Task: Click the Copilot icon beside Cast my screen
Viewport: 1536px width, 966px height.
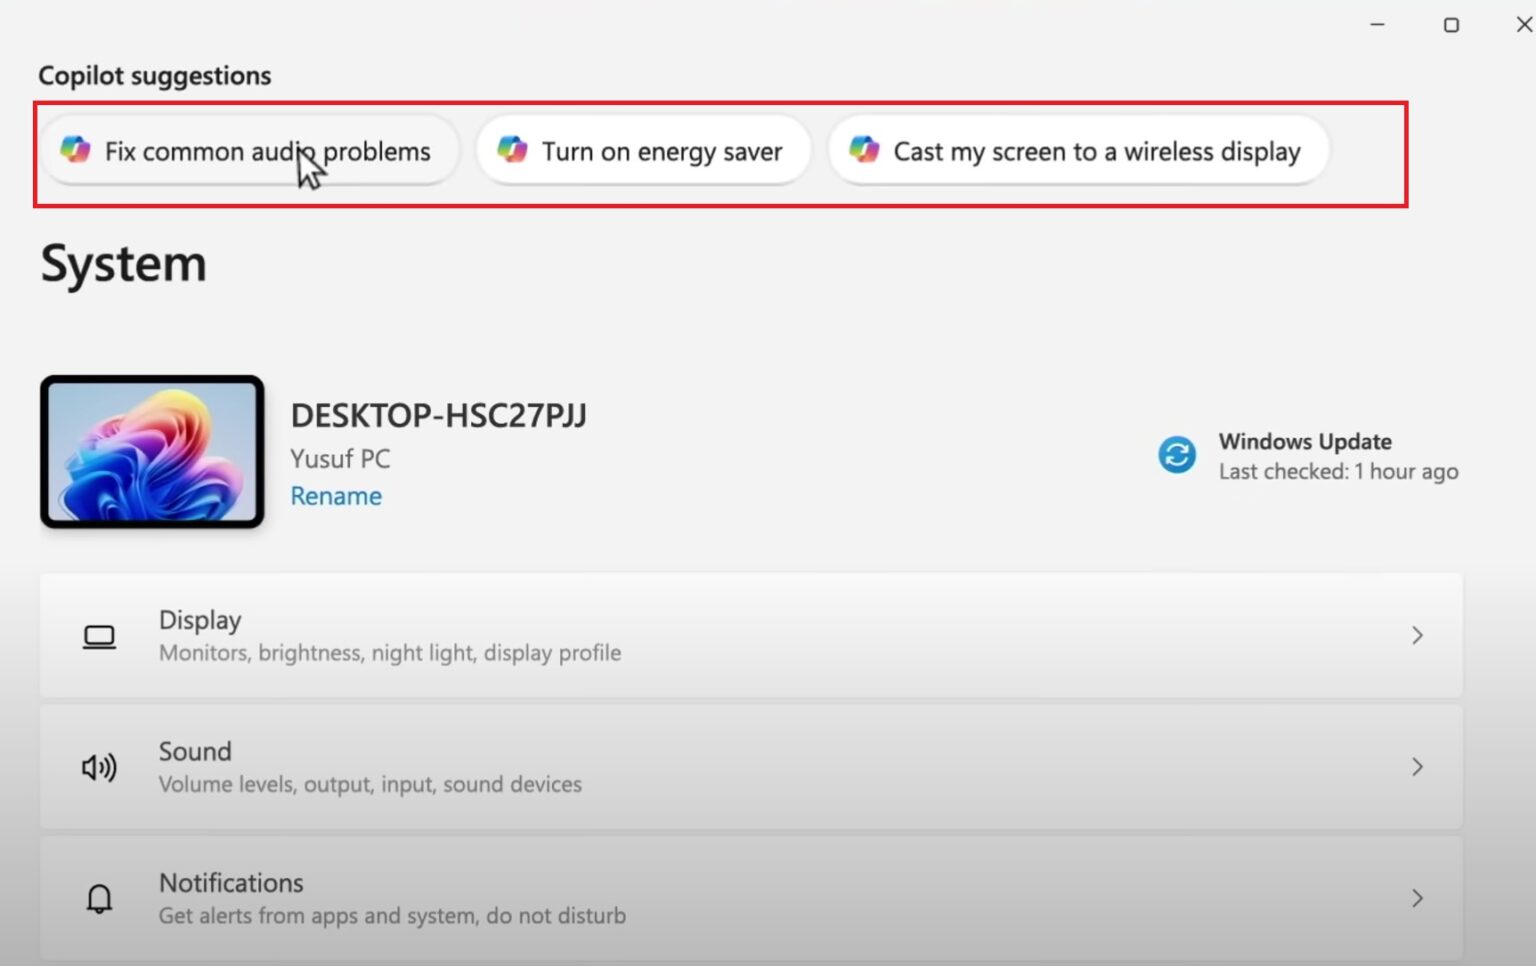Action: [864, 150]
